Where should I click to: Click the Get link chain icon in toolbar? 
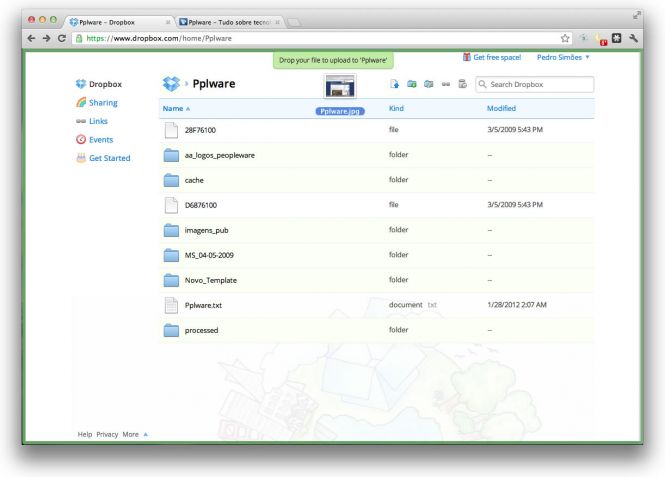tap(446, 84)
